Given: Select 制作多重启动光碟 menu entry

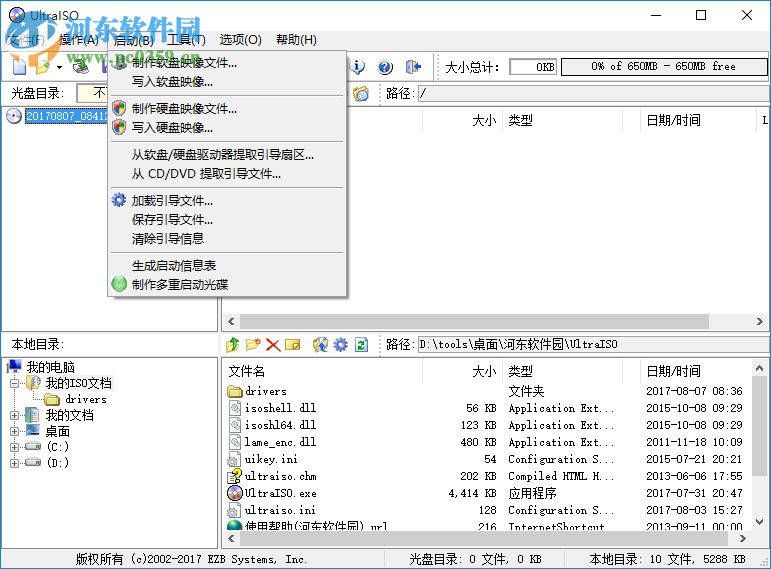Looking at the screenshot, I should 227,285.
